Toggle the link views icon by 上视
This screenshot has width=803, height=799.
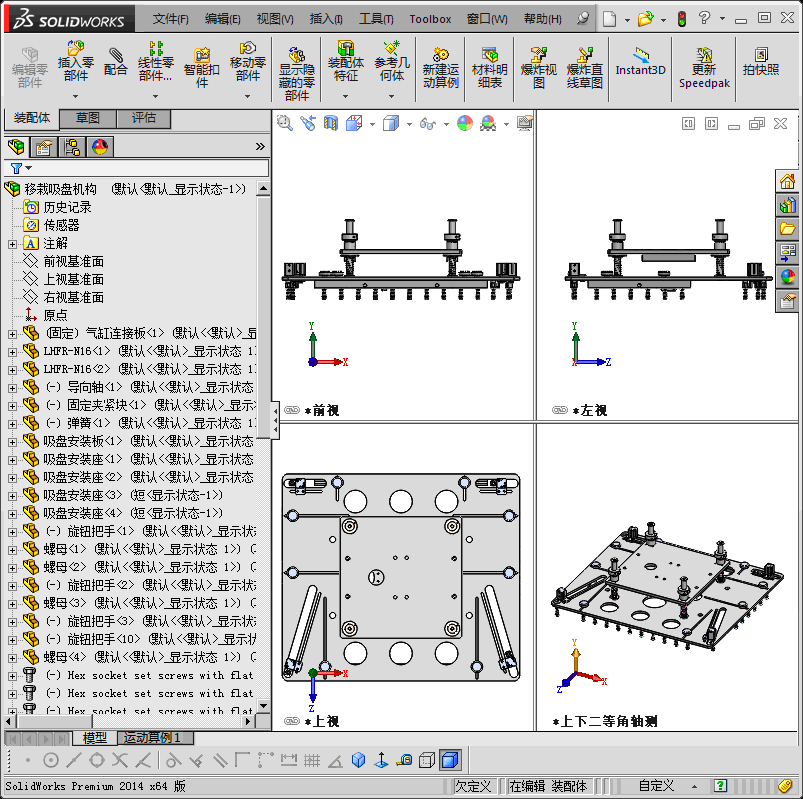point(292,721)
